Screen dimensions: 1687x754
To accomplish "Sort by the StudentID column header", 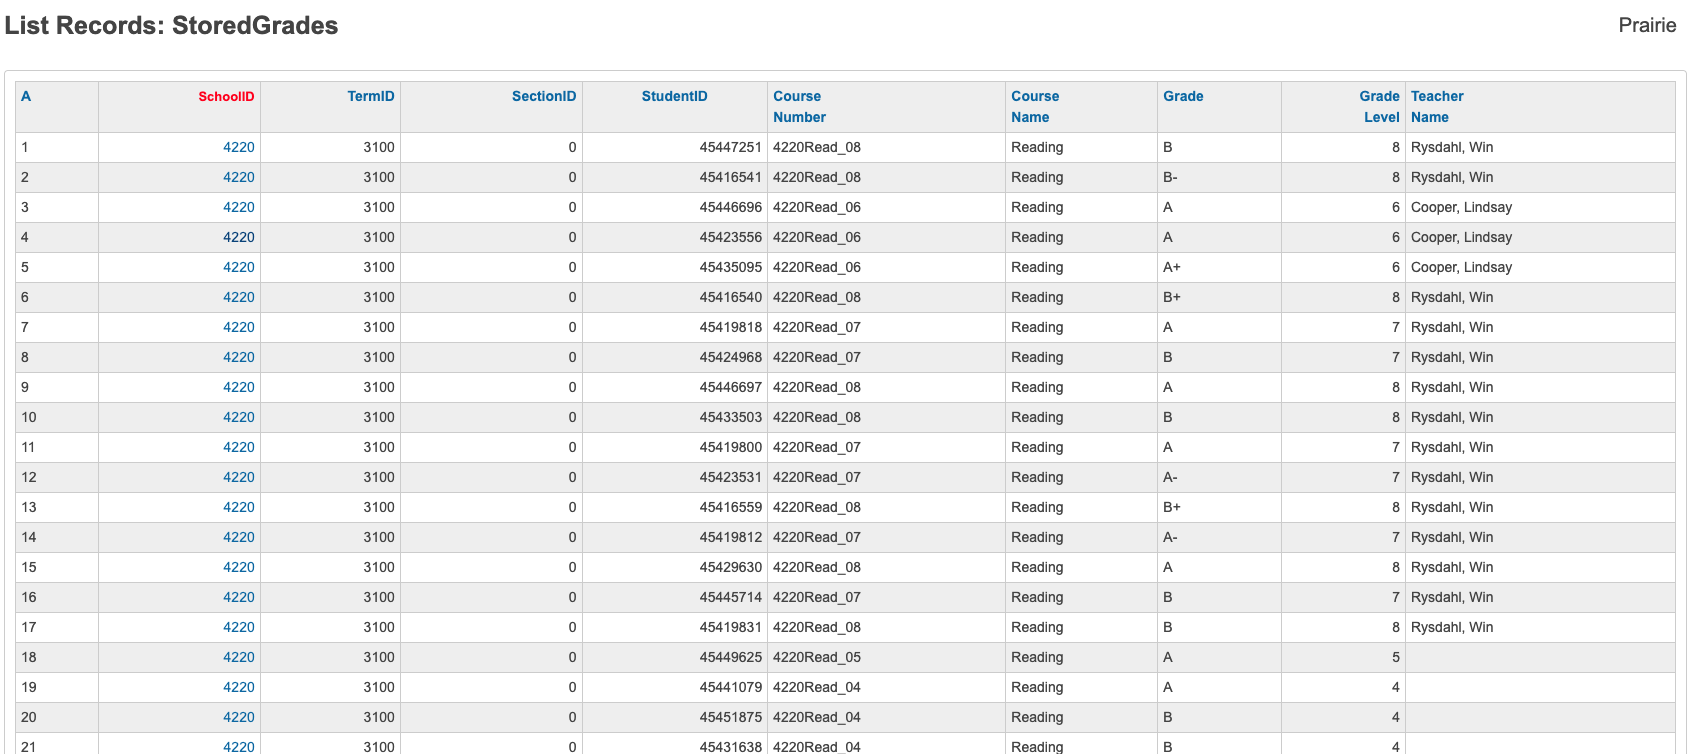I will tap(674, 96).
